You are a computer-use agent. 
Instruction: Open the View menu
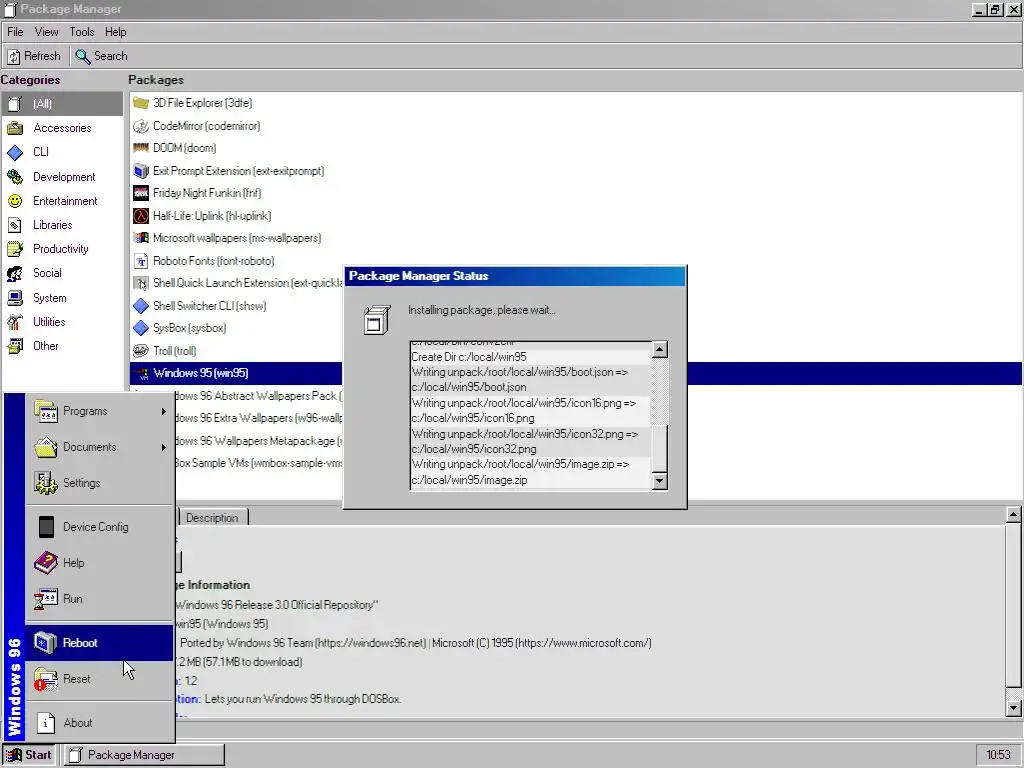click(46, 32)
